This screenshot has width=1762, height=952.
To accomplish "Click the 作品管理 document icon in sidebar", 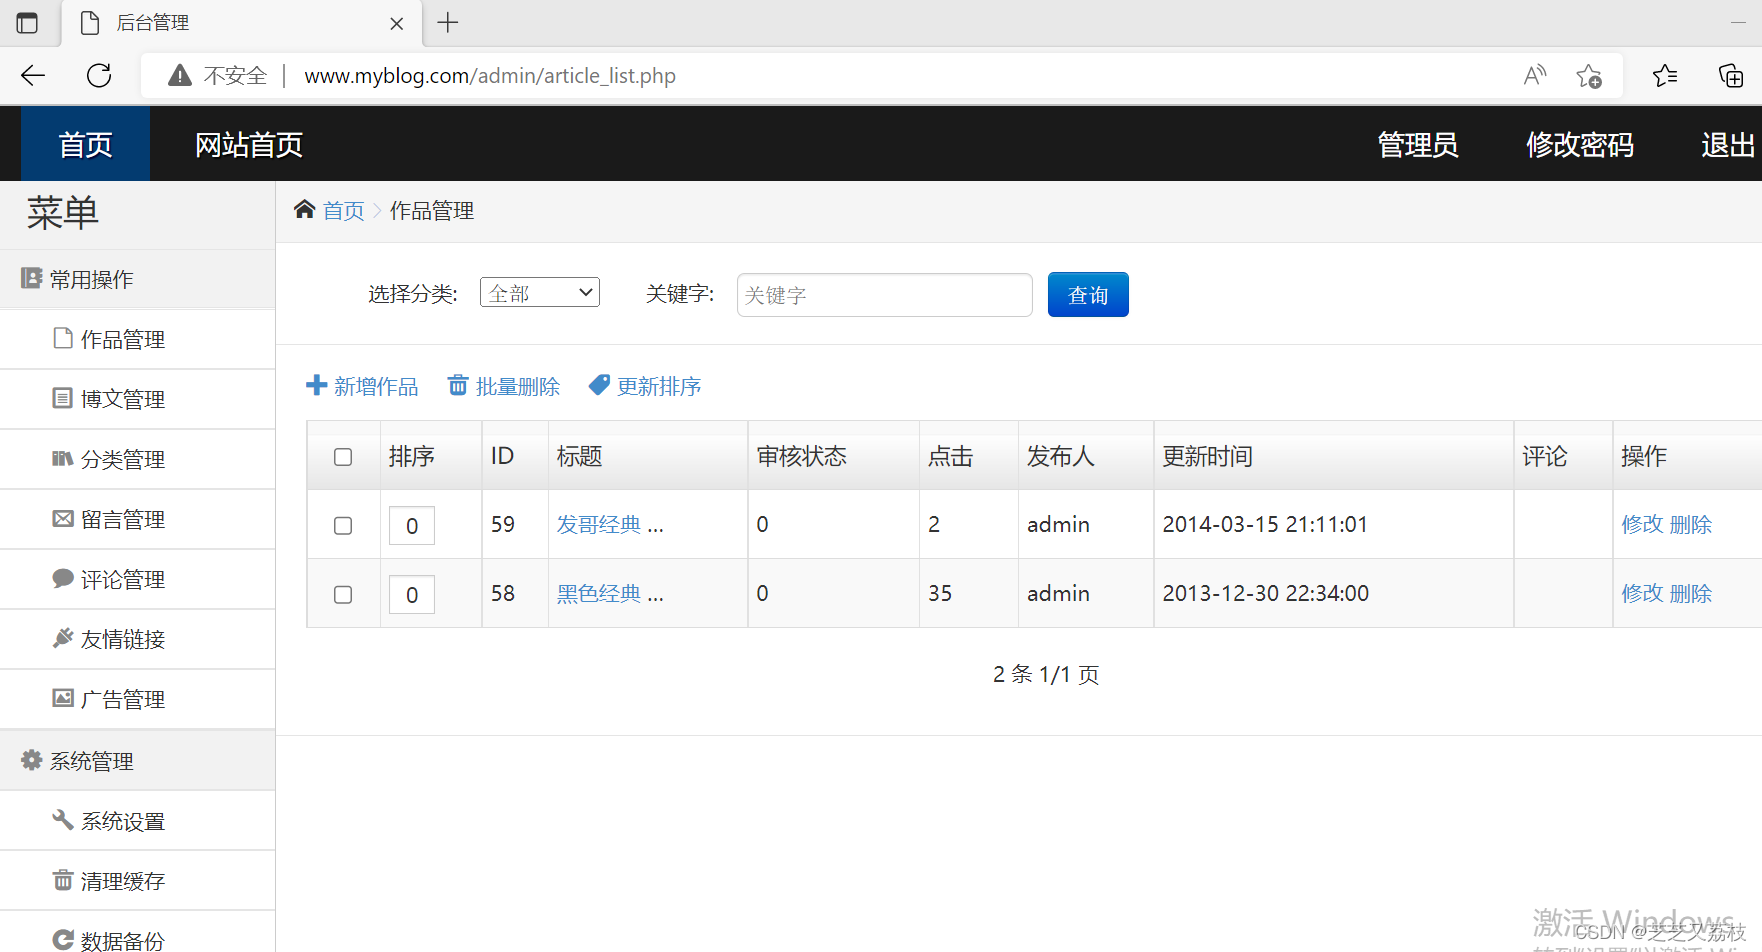I will point(63,338).
